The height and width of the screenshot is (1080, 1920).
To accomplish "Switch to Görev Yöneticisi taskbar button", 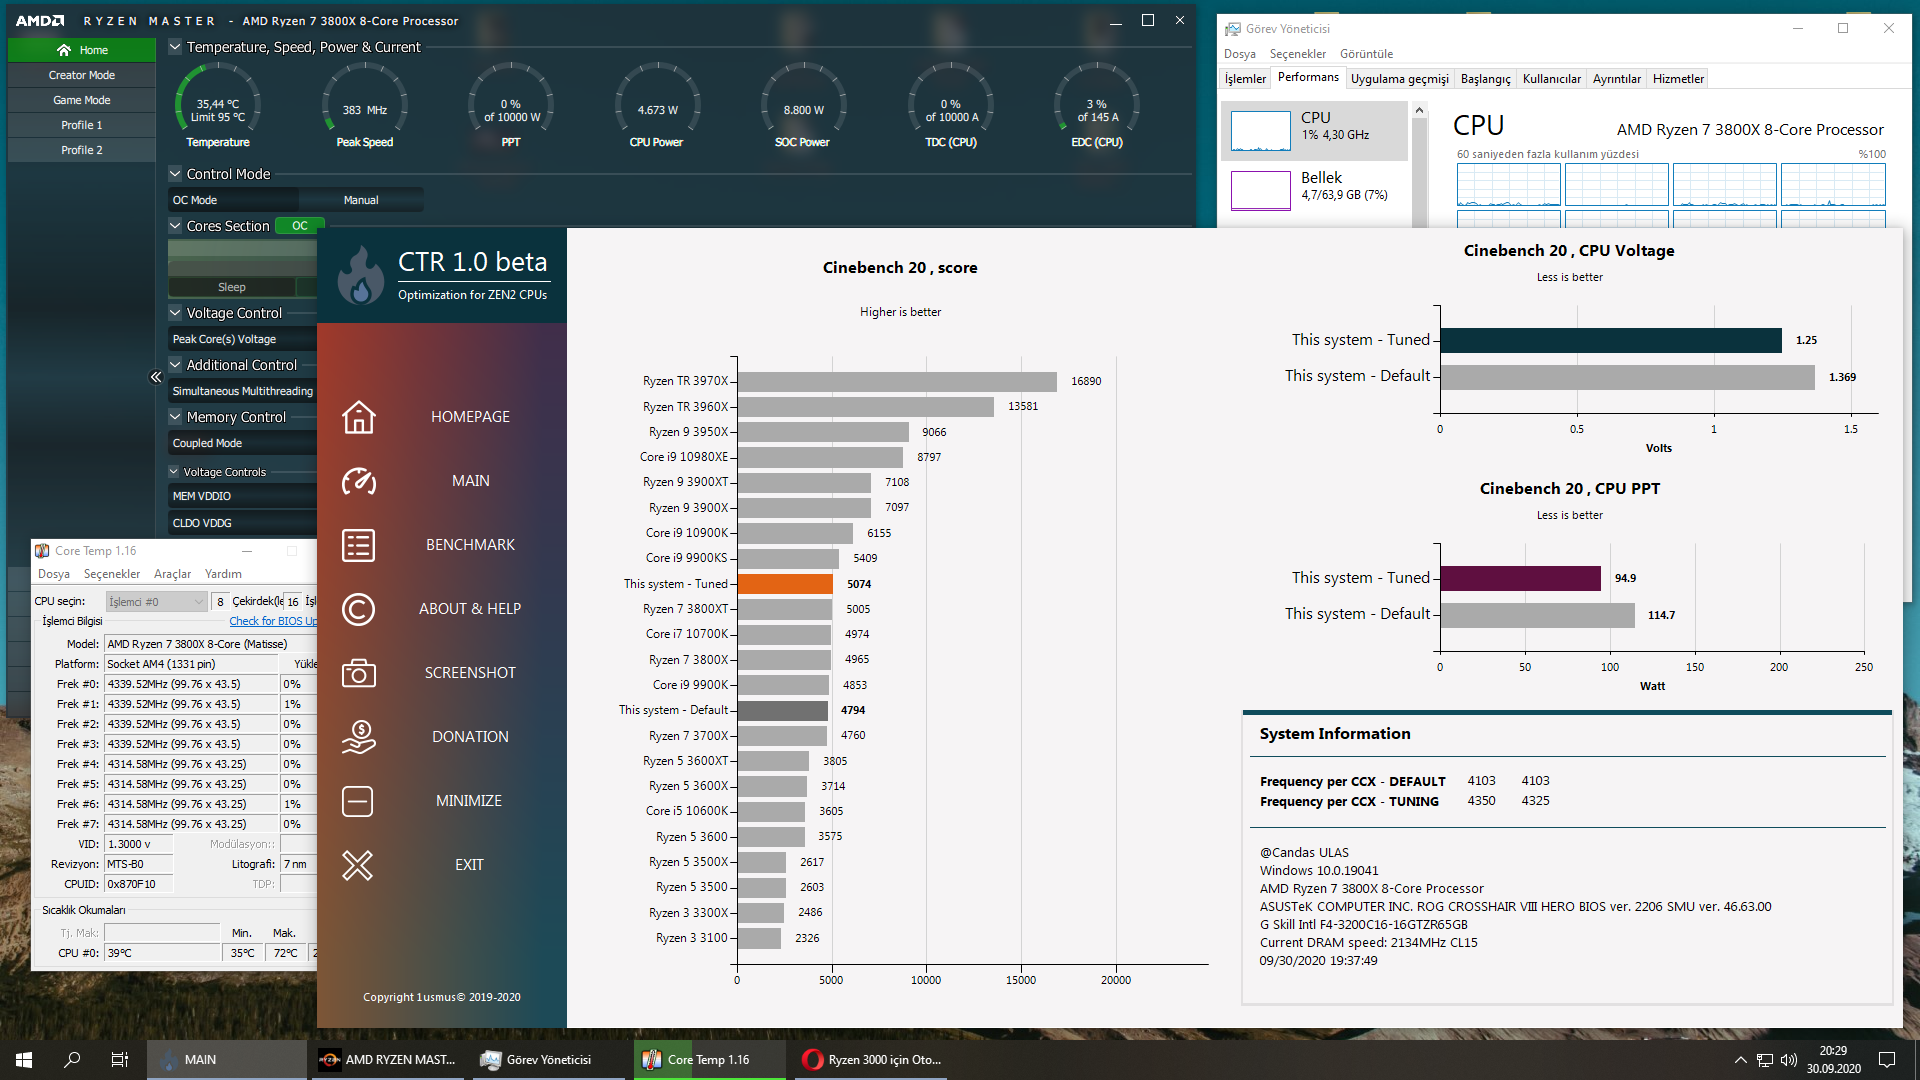I will [x=548, y=1060].
